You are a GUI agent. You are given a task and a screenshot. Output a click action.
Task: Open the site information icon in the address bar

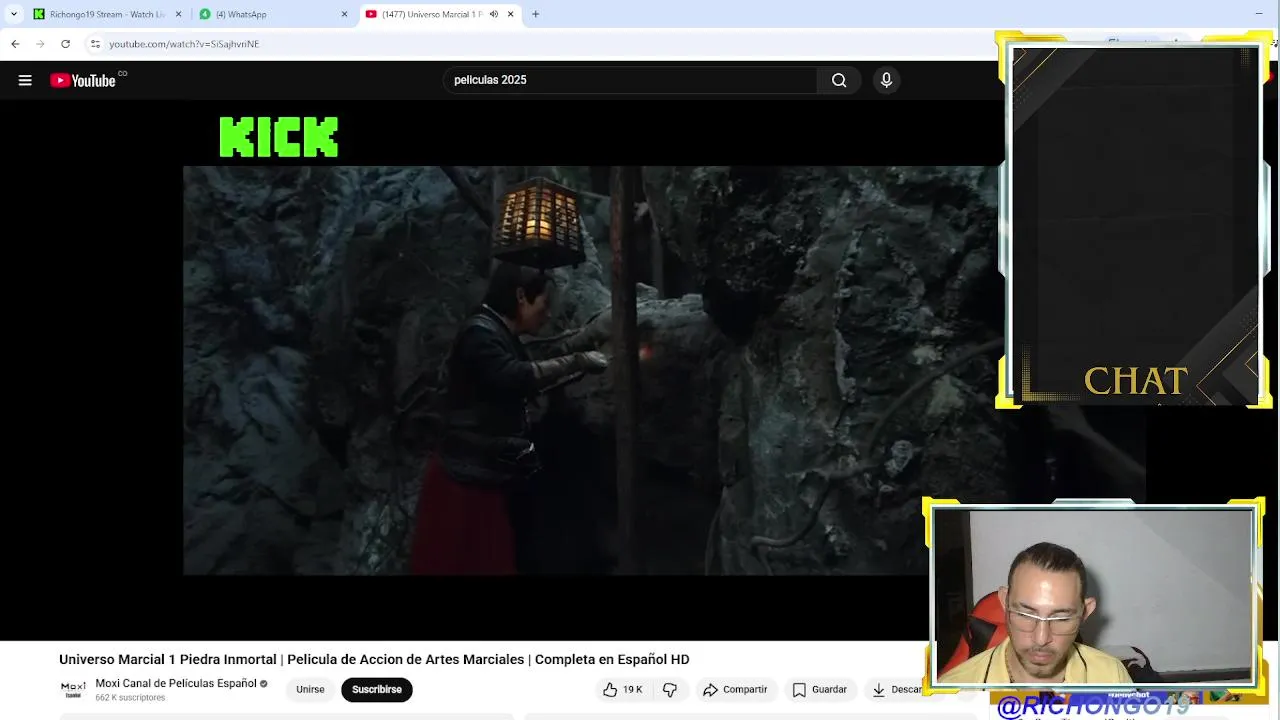click(95, 44)
